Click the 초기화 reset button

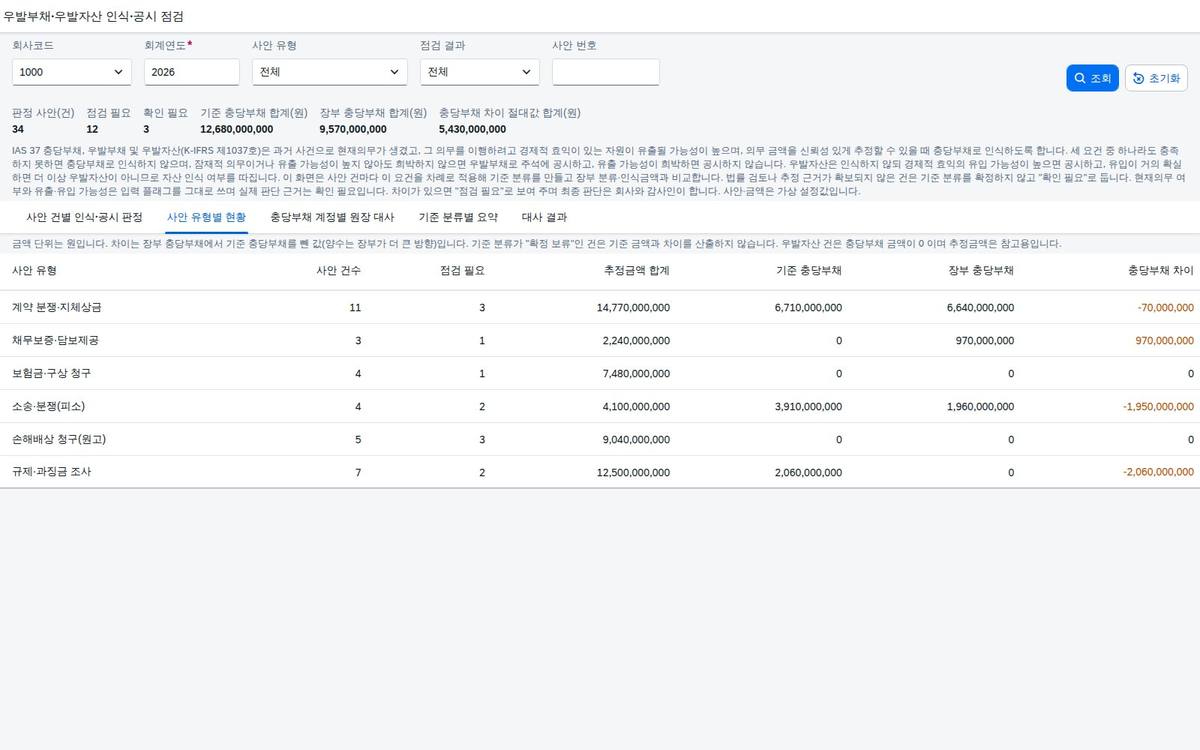1156,78
